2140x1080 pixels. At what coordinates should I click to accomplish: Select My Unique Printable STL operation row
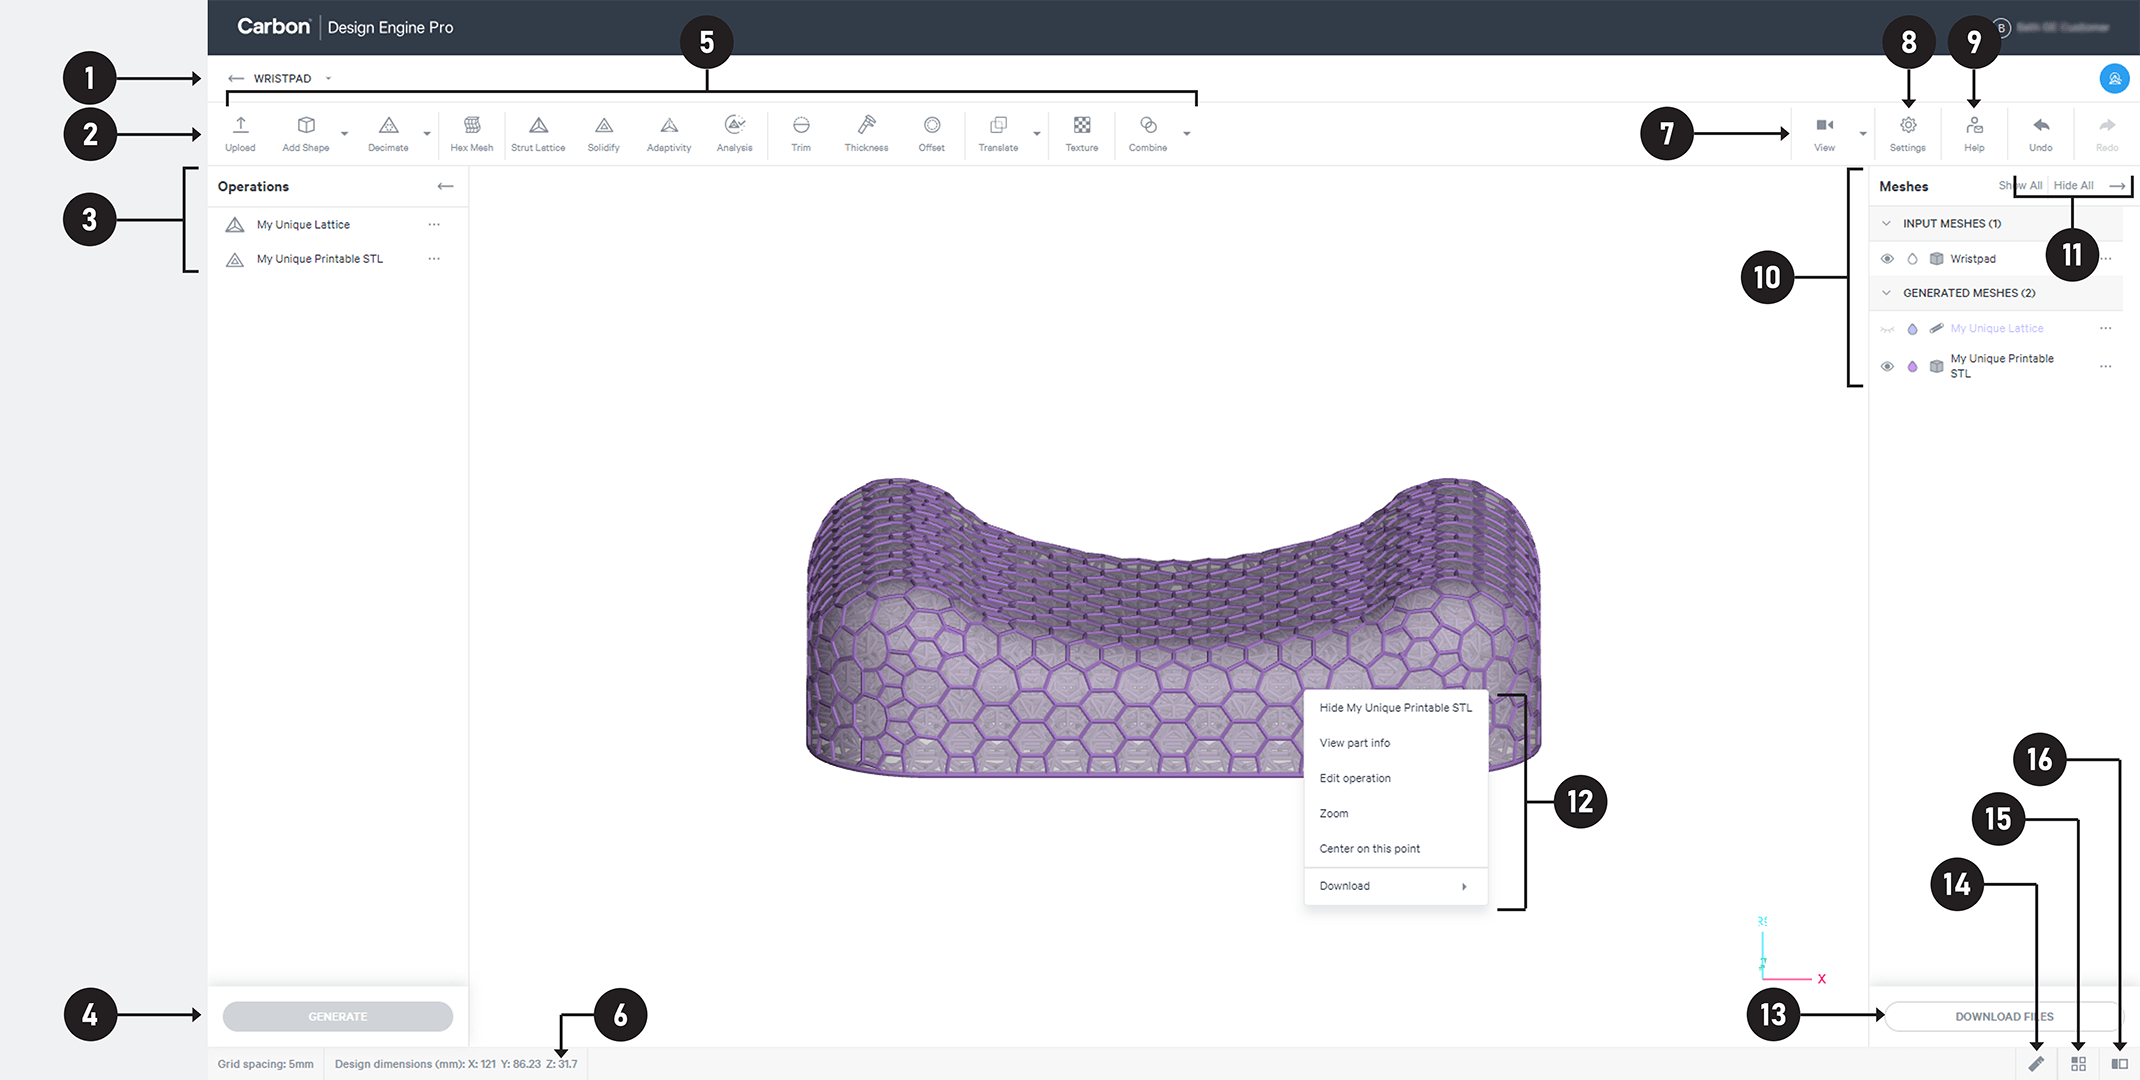338,259
